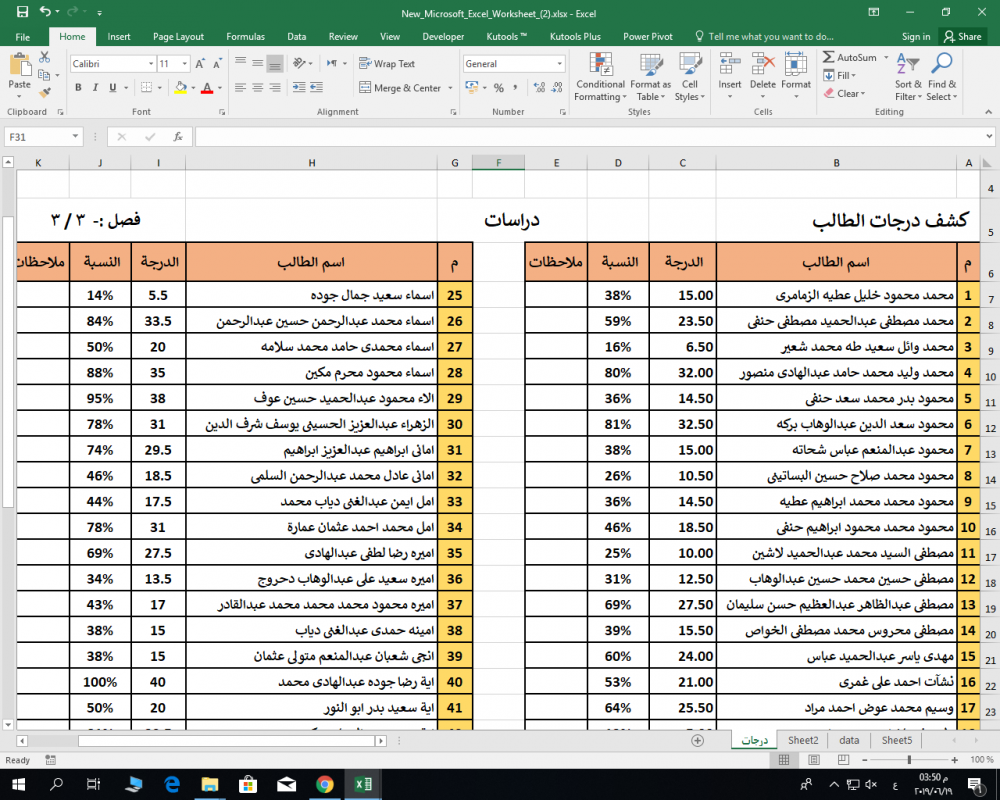
Task: Click the red font color swatch
Action: pos(207,88)
